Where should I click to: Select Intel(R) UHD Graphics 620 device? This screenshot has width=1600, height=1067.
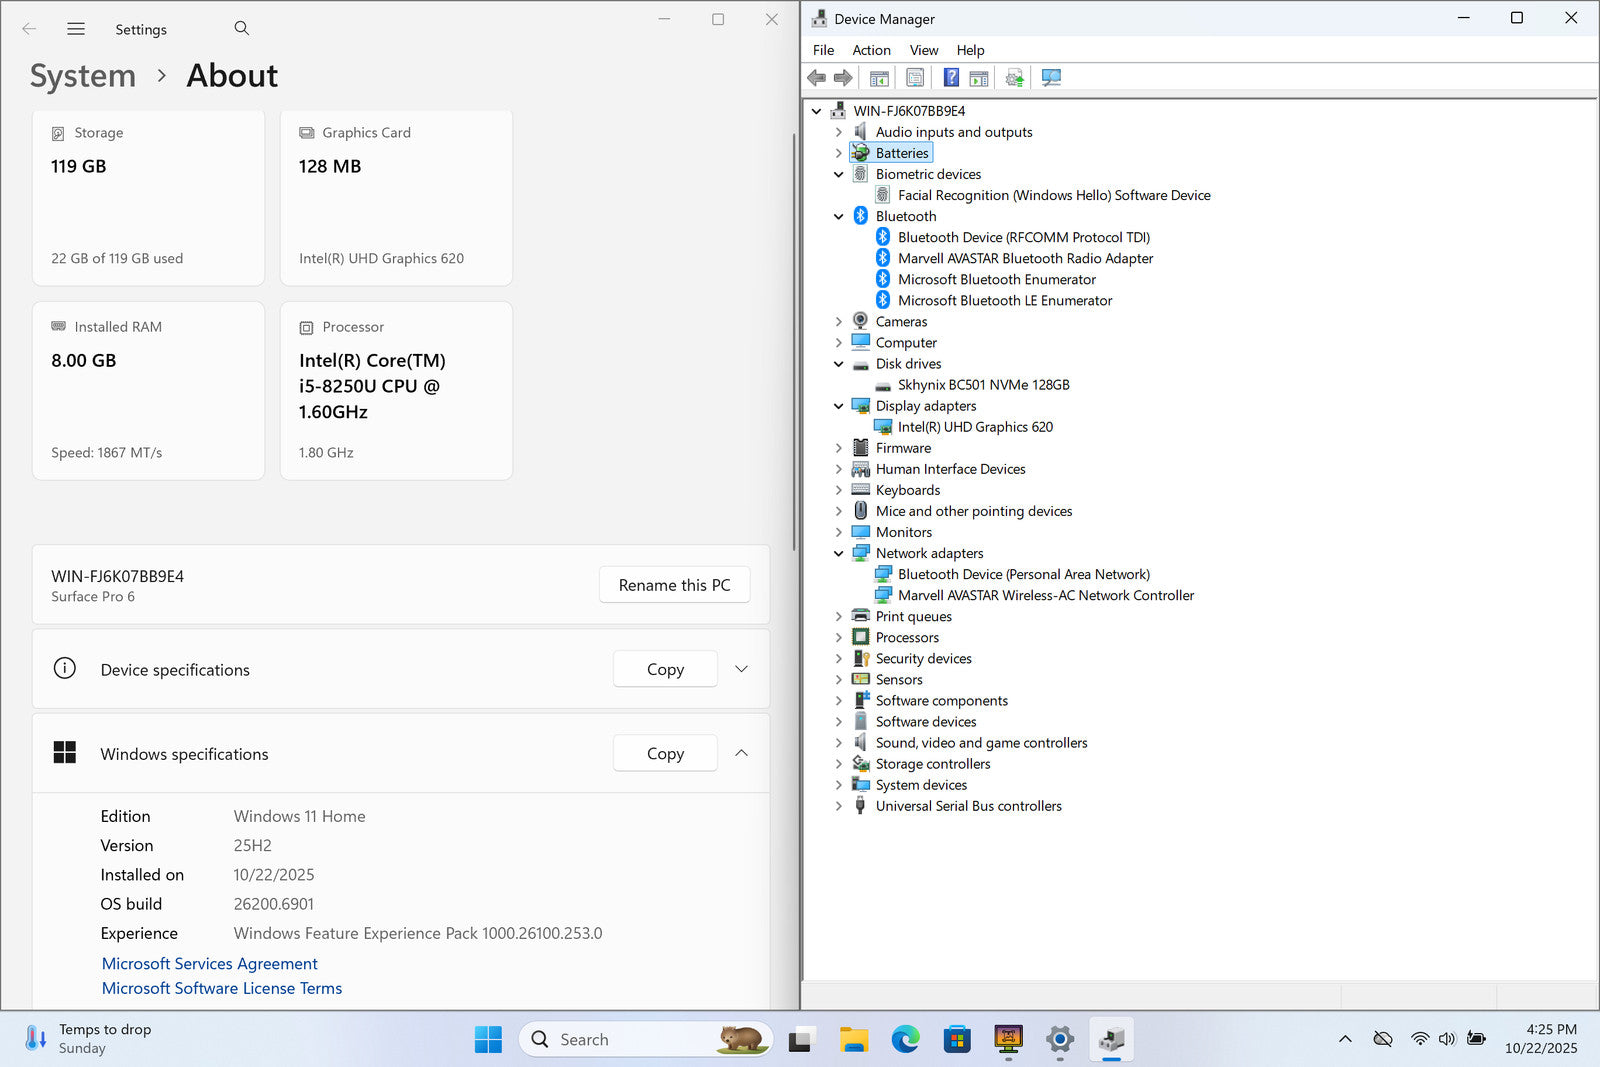click(974, 427)
